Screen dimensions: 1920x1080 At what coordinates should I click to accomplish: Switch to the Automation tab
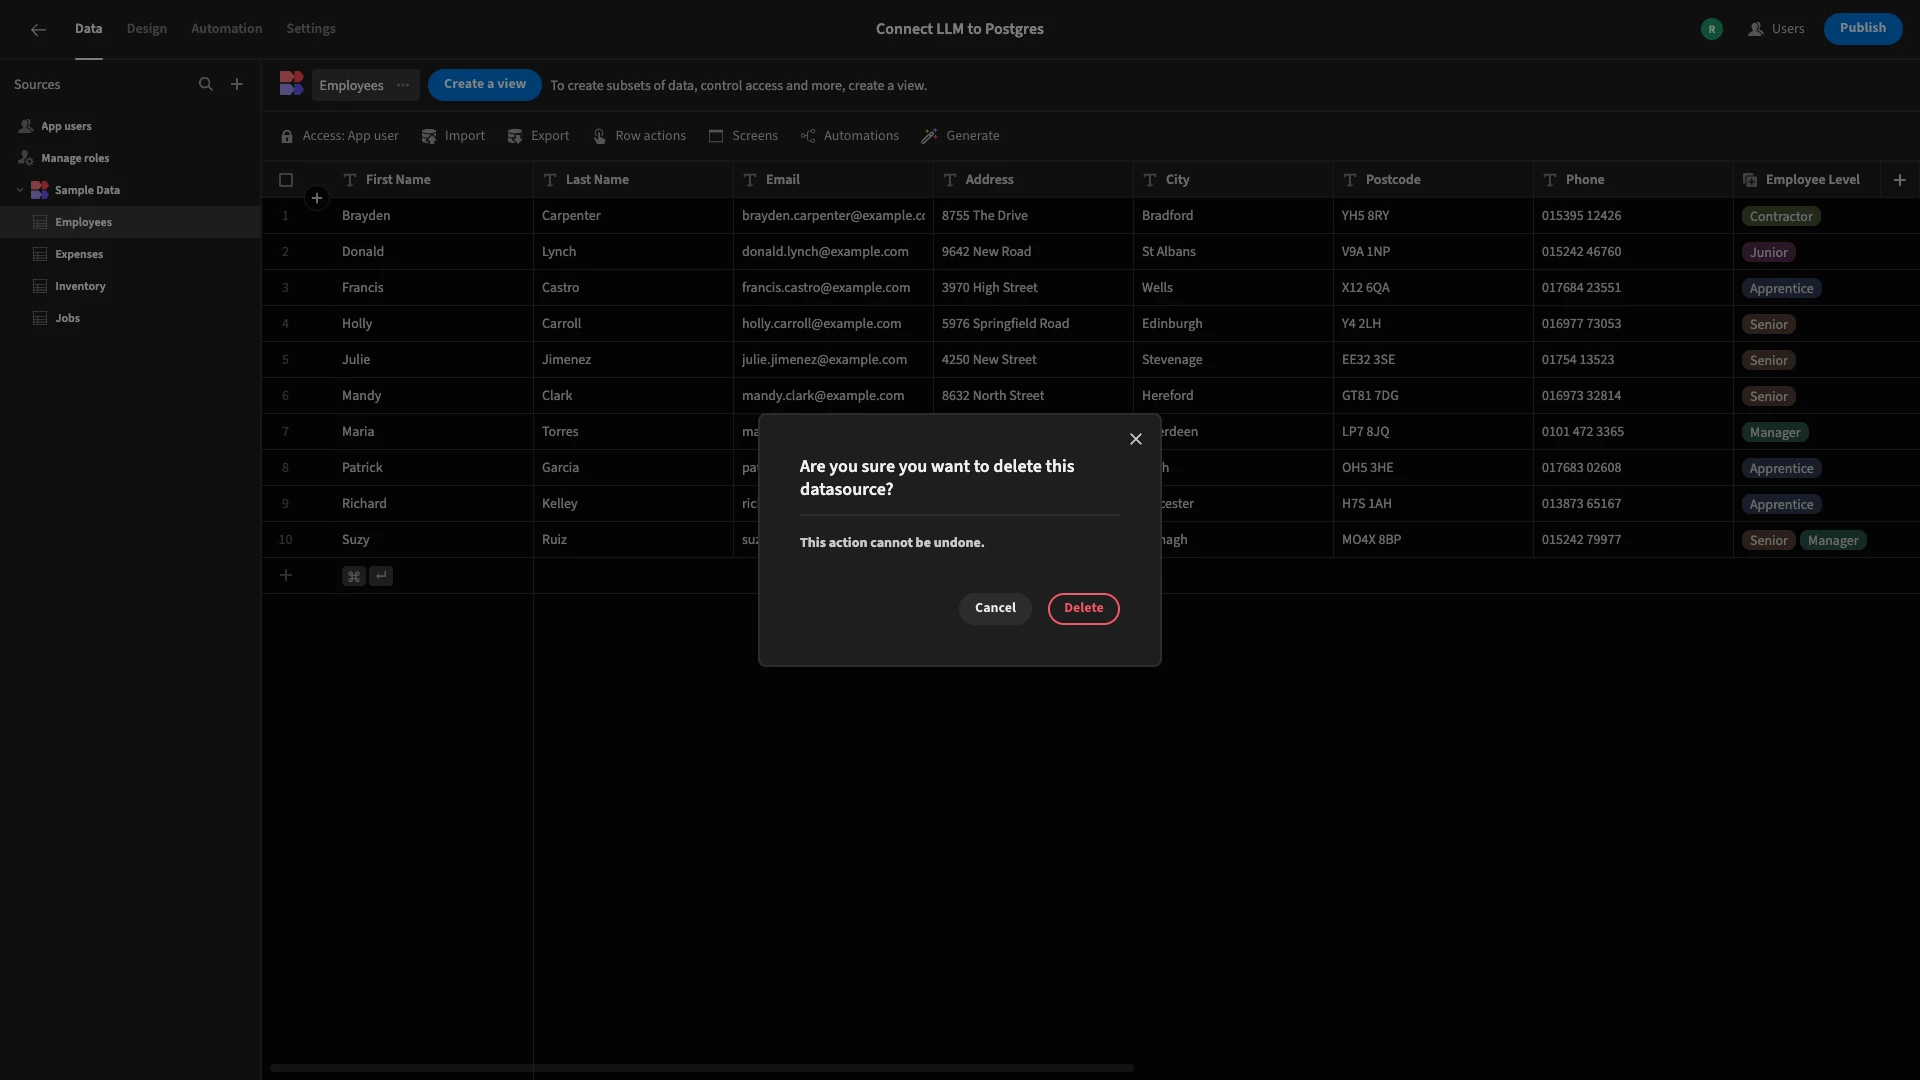click(x=227, y=29)
